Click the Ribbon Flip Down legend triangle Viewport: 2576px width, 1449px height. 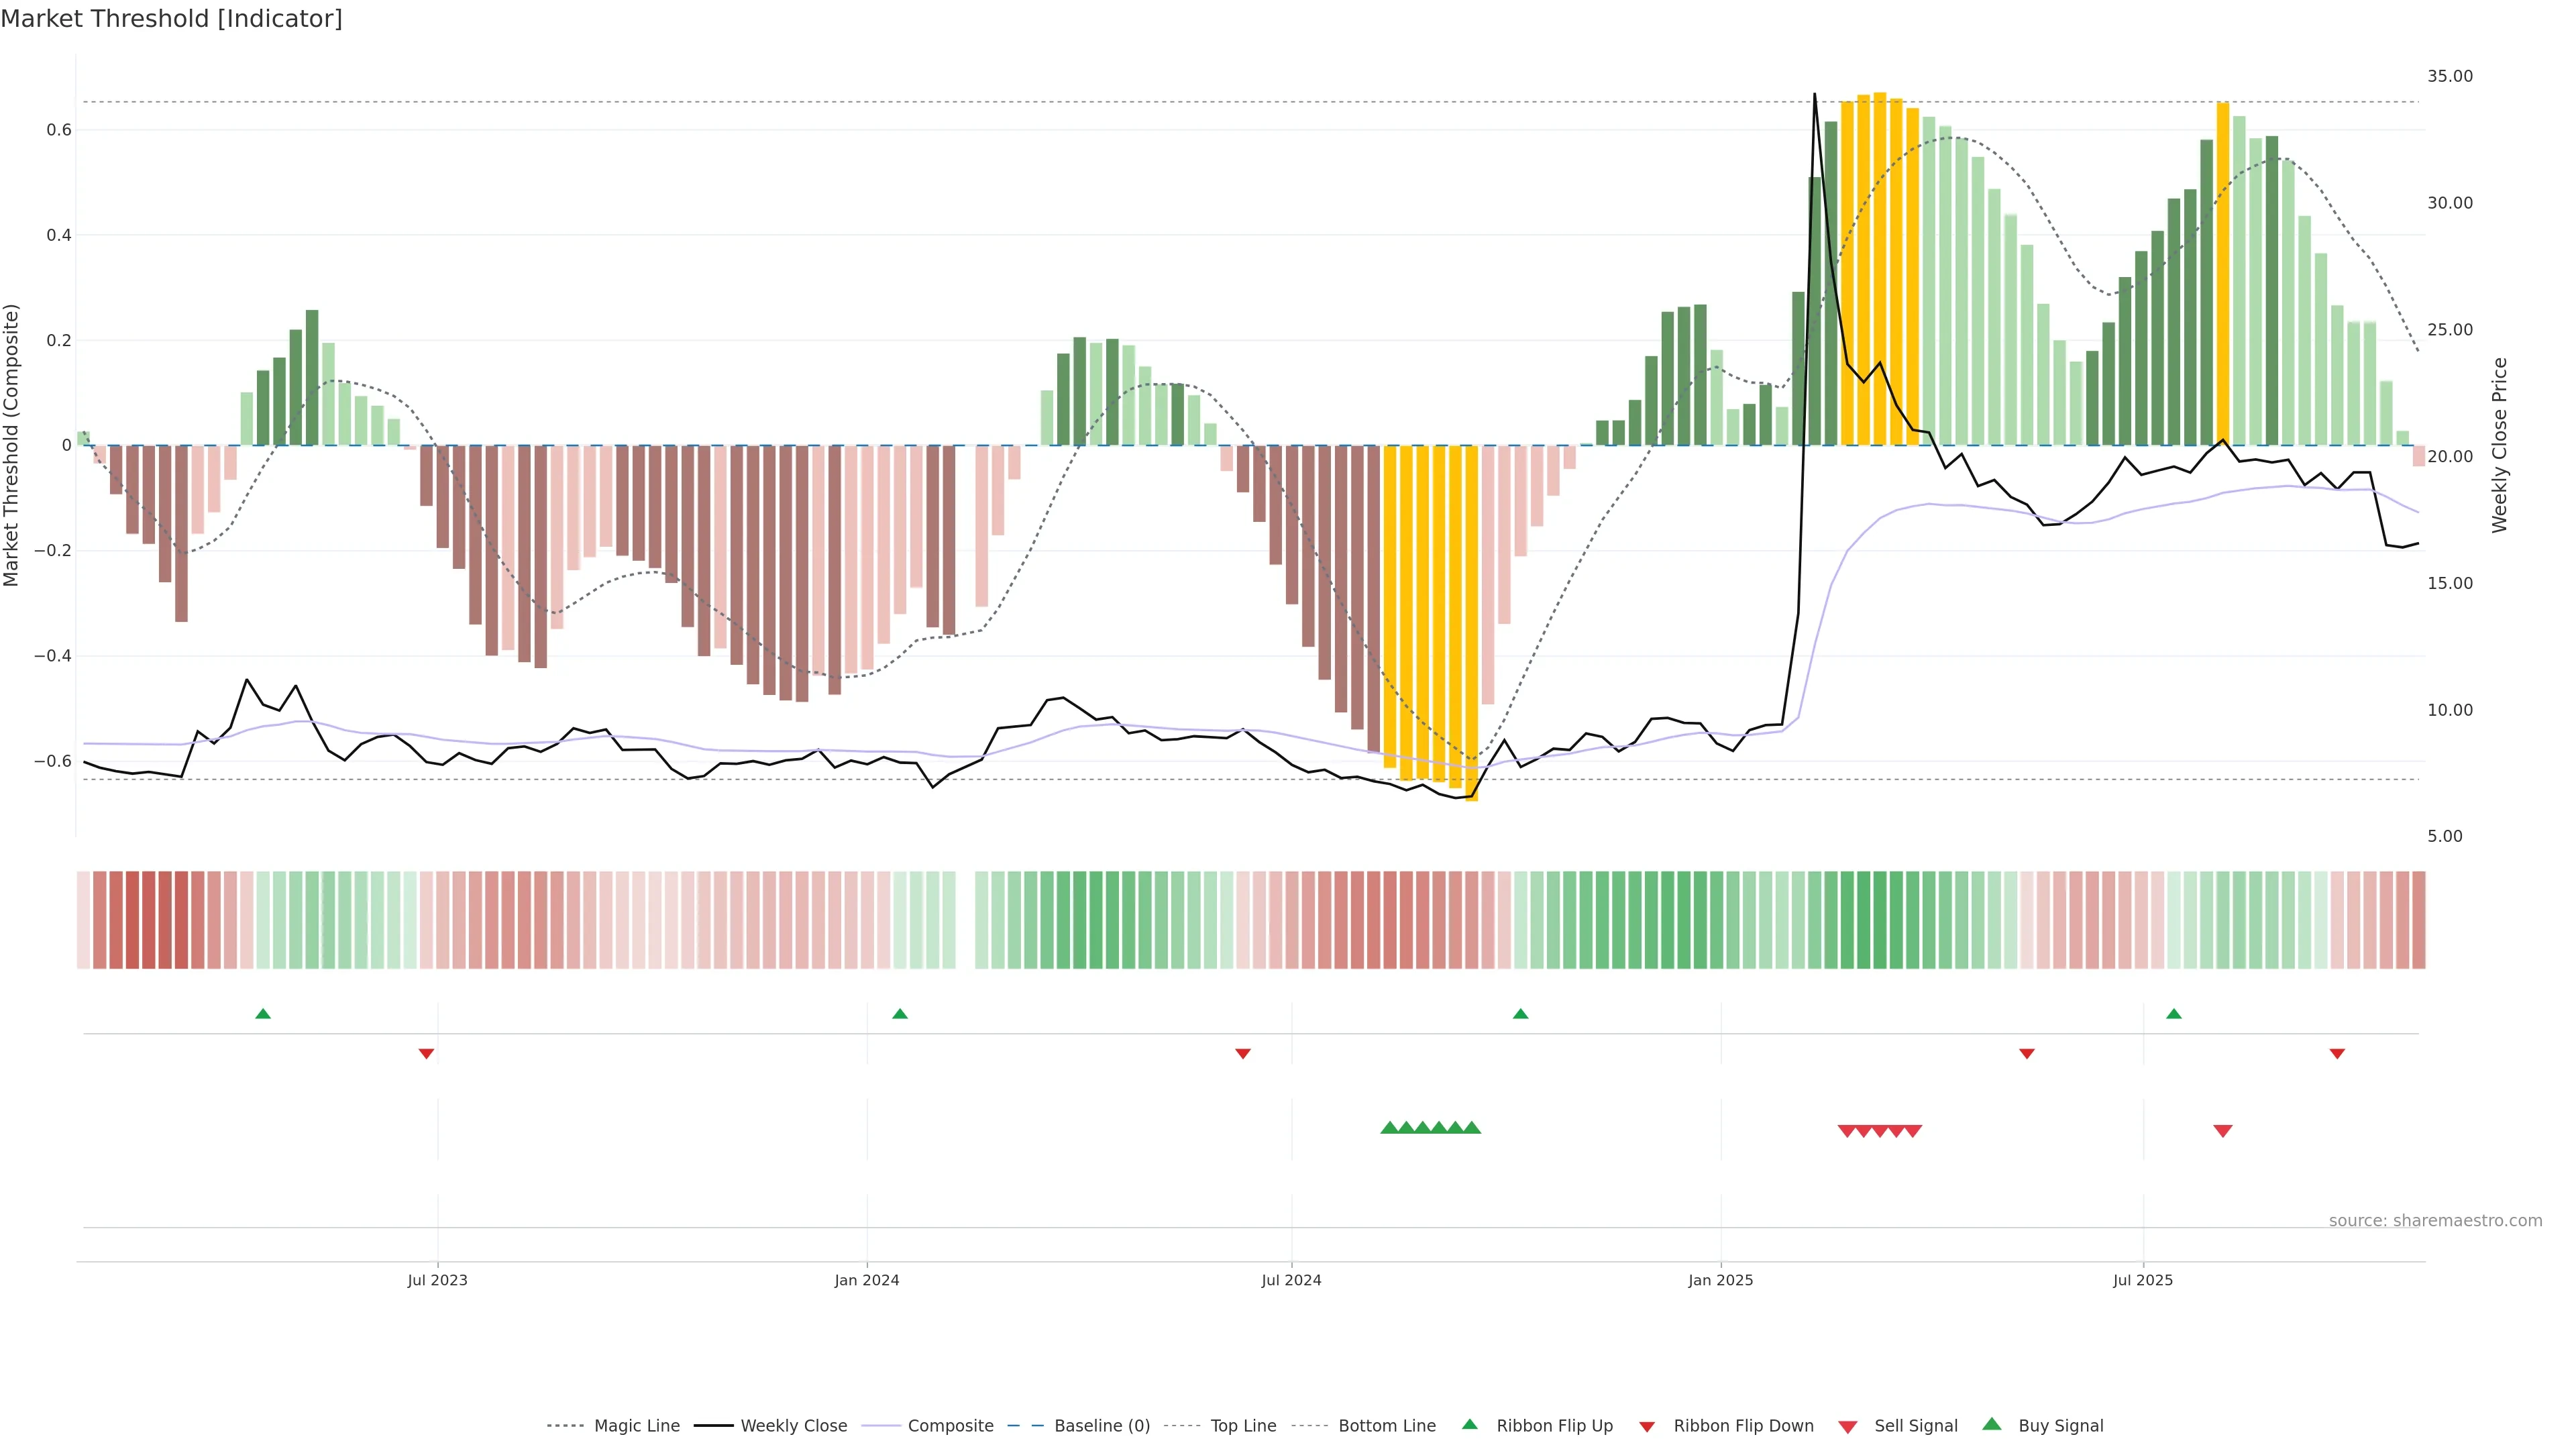click(x=1647, y=1427)
